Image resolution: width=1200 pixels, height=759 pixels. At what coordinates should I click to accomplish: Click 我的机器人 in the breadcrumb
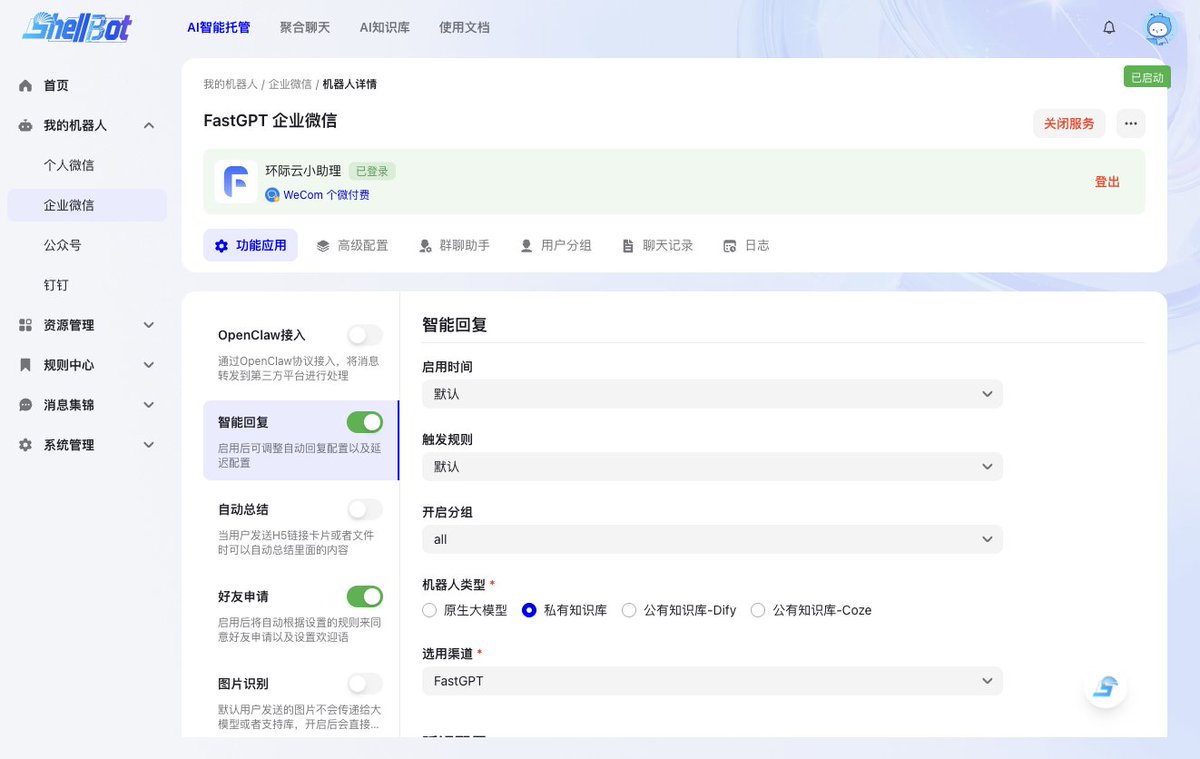tap(230, 85)
